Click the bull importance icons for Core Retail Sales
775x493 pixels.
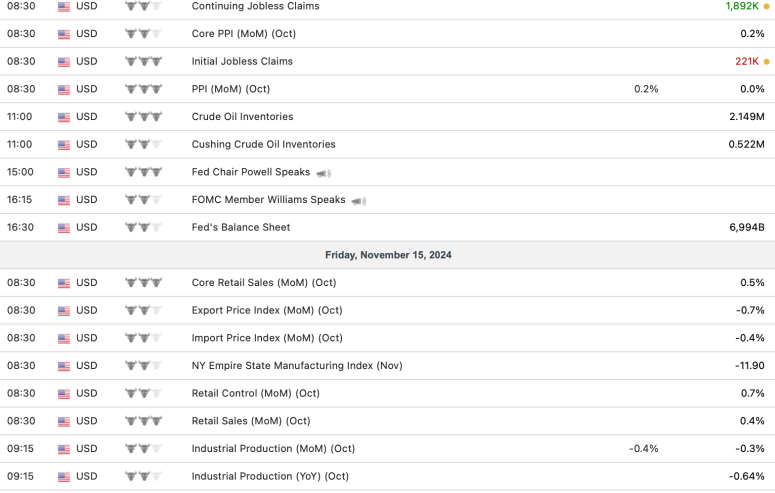[143, 283]
